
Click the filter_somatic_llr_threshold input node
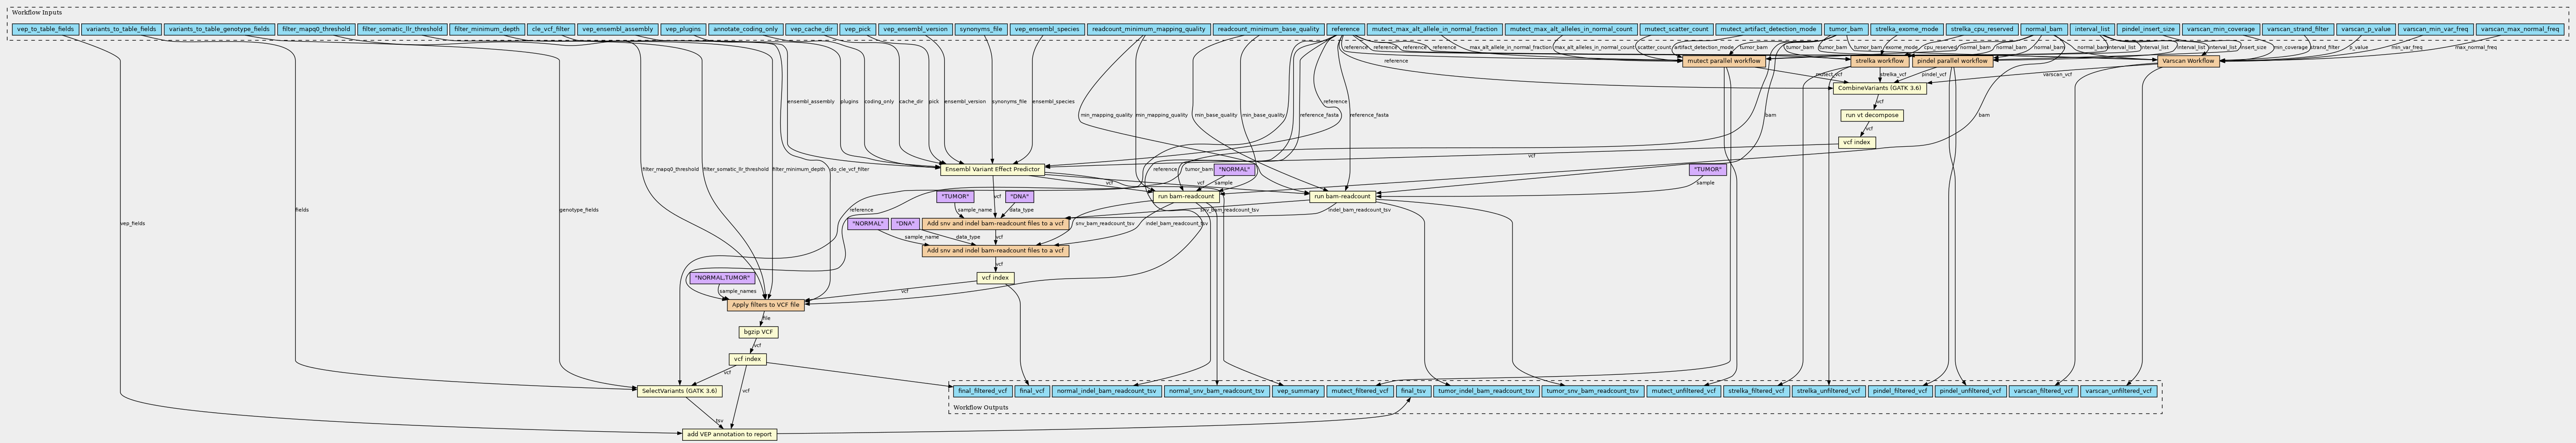click(x=402, y=30)
